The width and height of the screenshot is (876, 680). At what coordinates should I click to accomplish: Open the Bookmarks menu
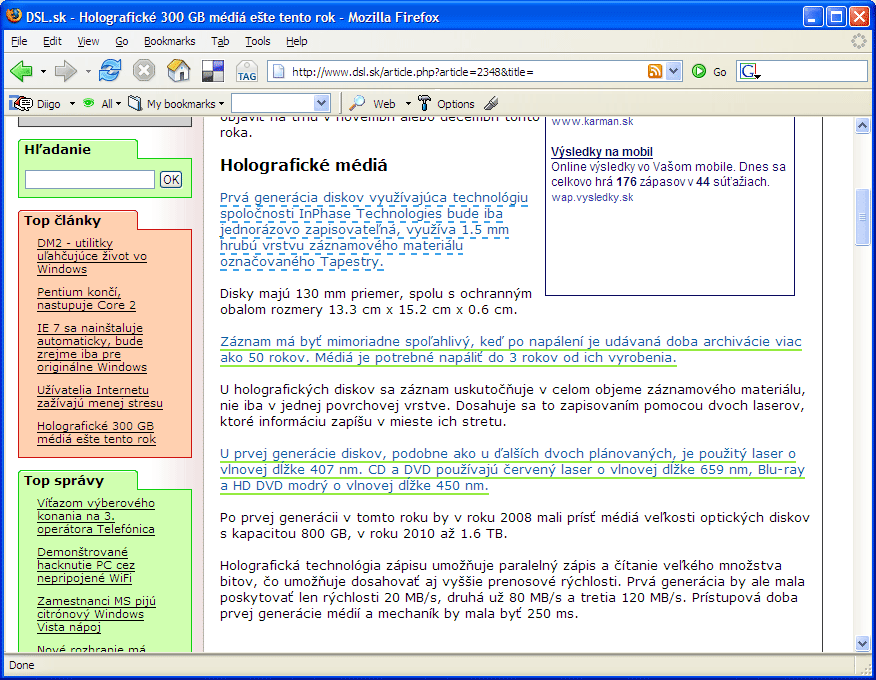coord(169,41)
